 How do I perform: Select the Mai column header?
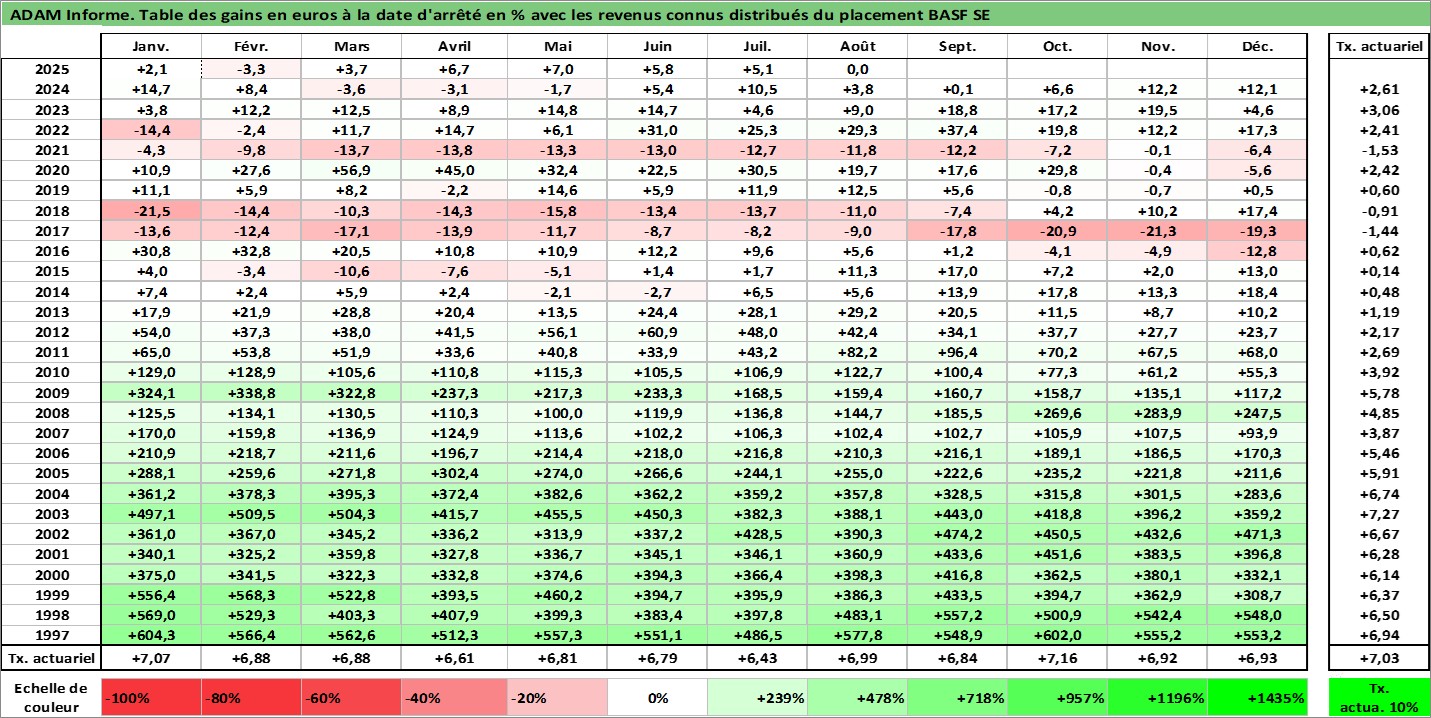(556, 47)
